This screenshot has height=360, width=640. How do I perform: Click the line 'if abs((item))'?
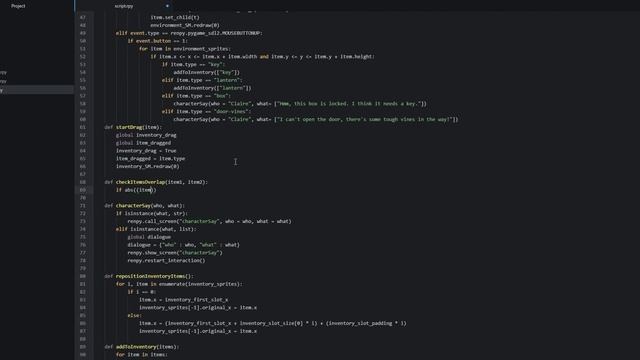pyautogui.click(x=136, y=190)
